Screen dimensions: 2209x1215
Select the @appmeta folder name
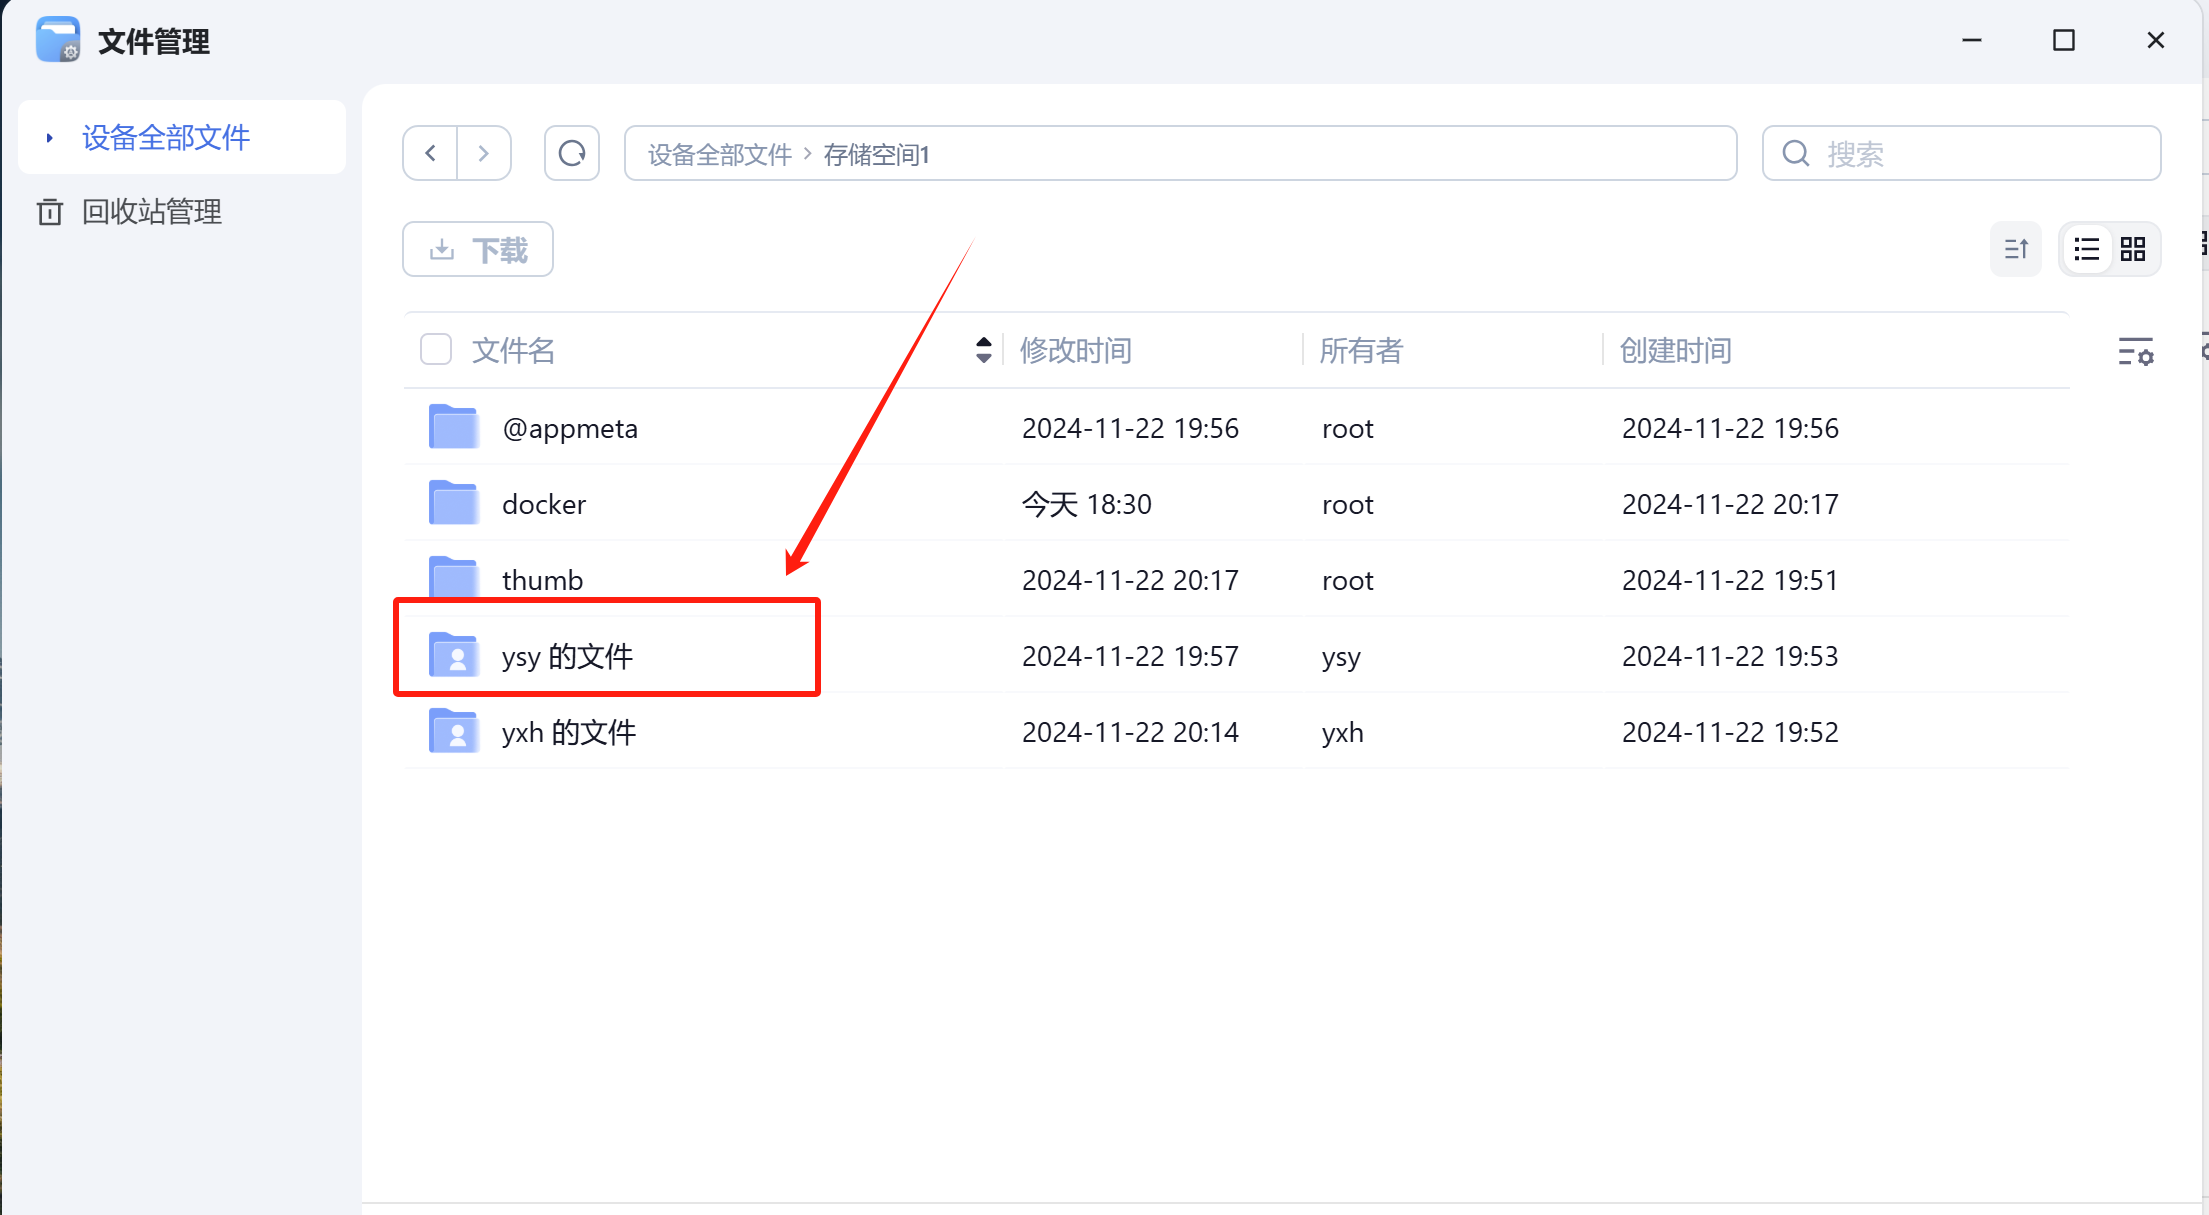click(570, 428)
